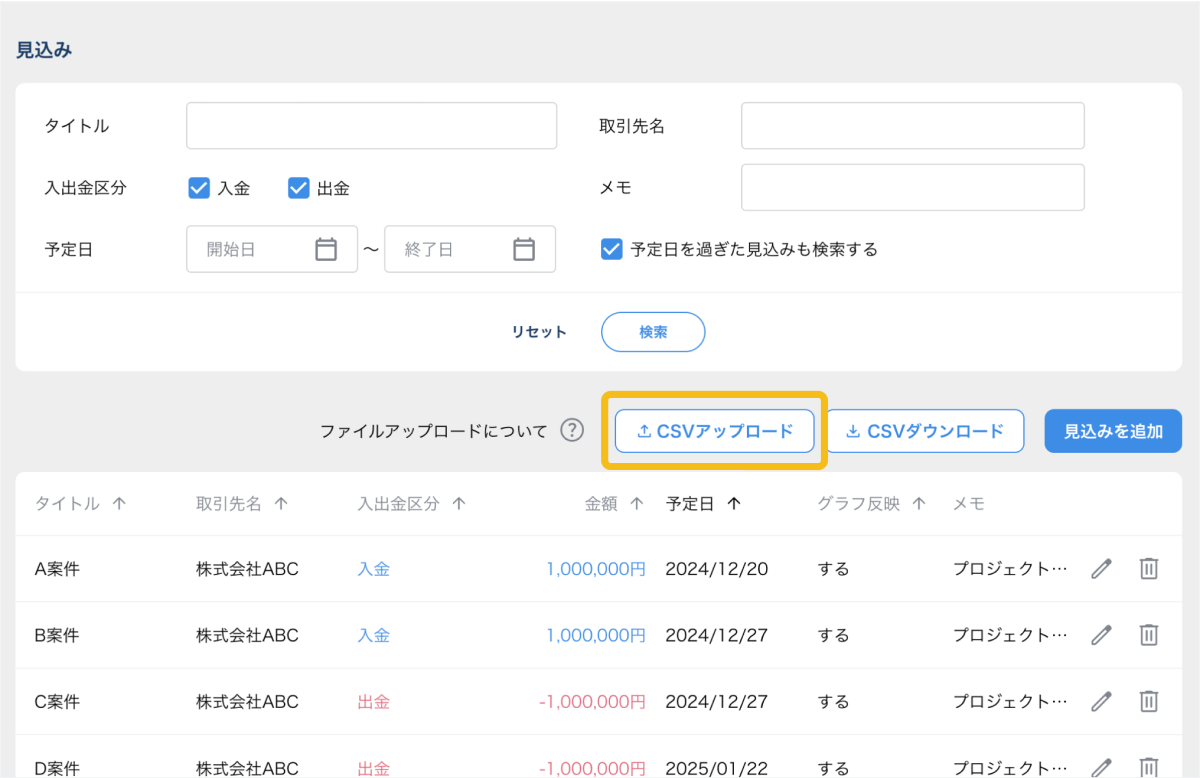Focus the タイトル text input field

coord(371,126)
